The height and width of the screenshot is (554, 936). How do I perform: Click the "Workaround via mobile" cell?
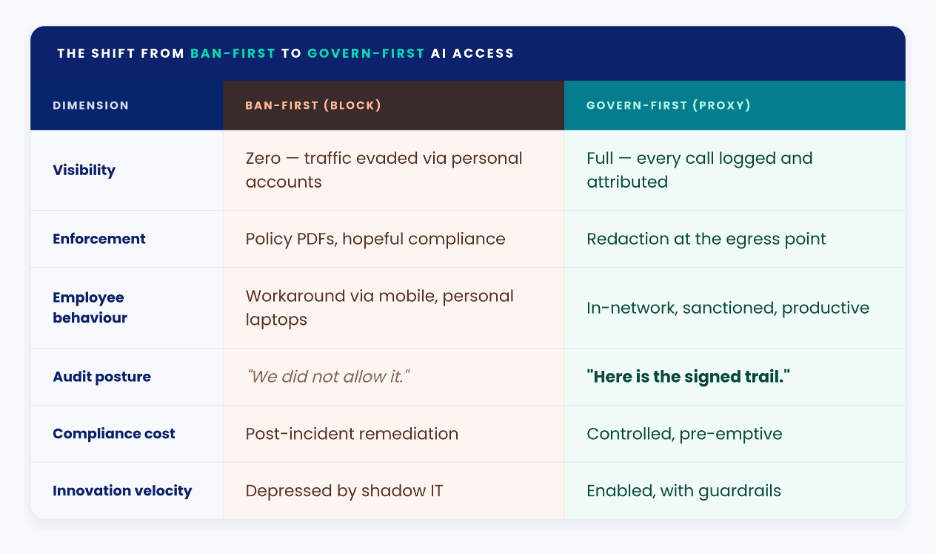(379, 308)
